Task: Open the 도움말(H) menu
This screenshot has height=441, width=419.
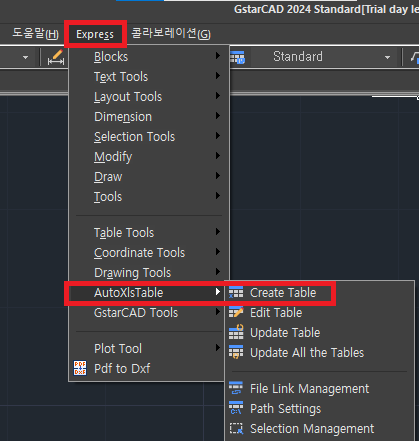Action: (x=35, y=34)
